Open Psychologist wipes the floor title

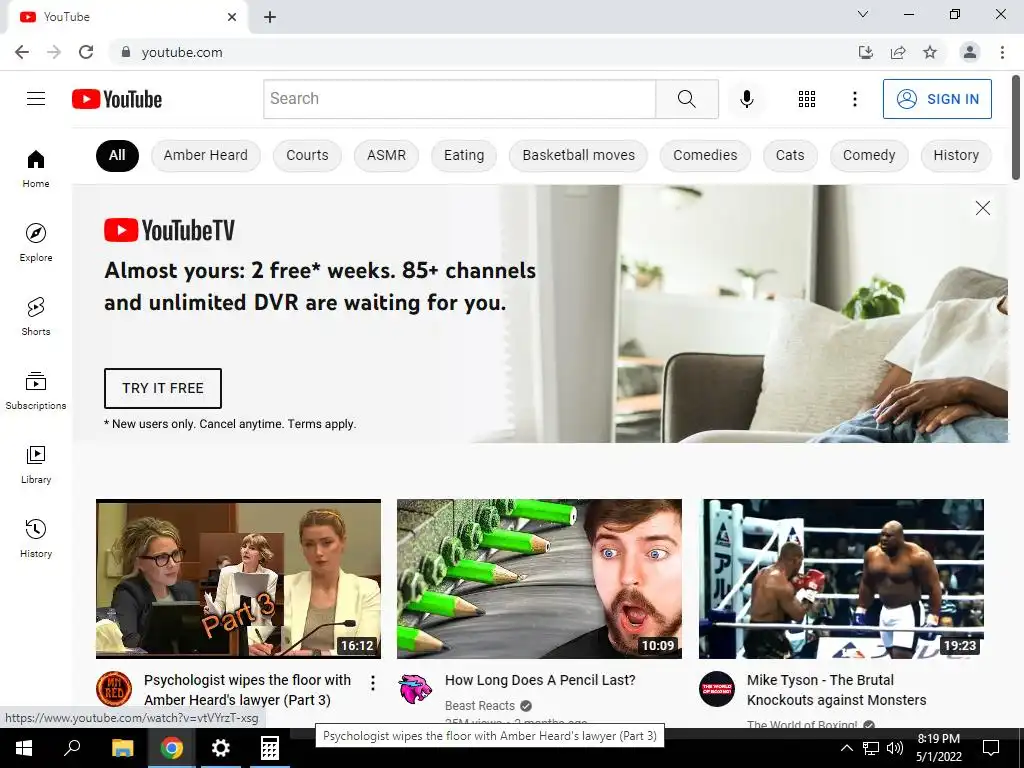click(248, 690)
